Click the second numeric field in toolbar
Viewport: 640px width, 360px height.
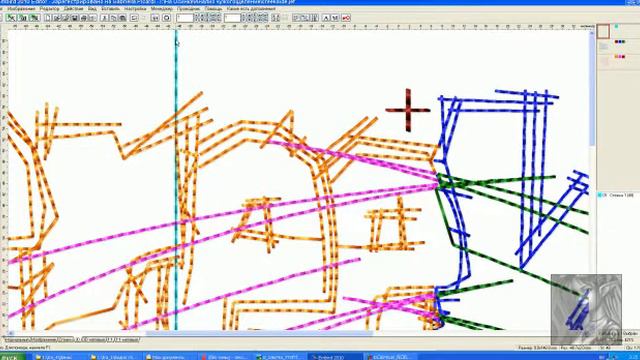[232, 18]
